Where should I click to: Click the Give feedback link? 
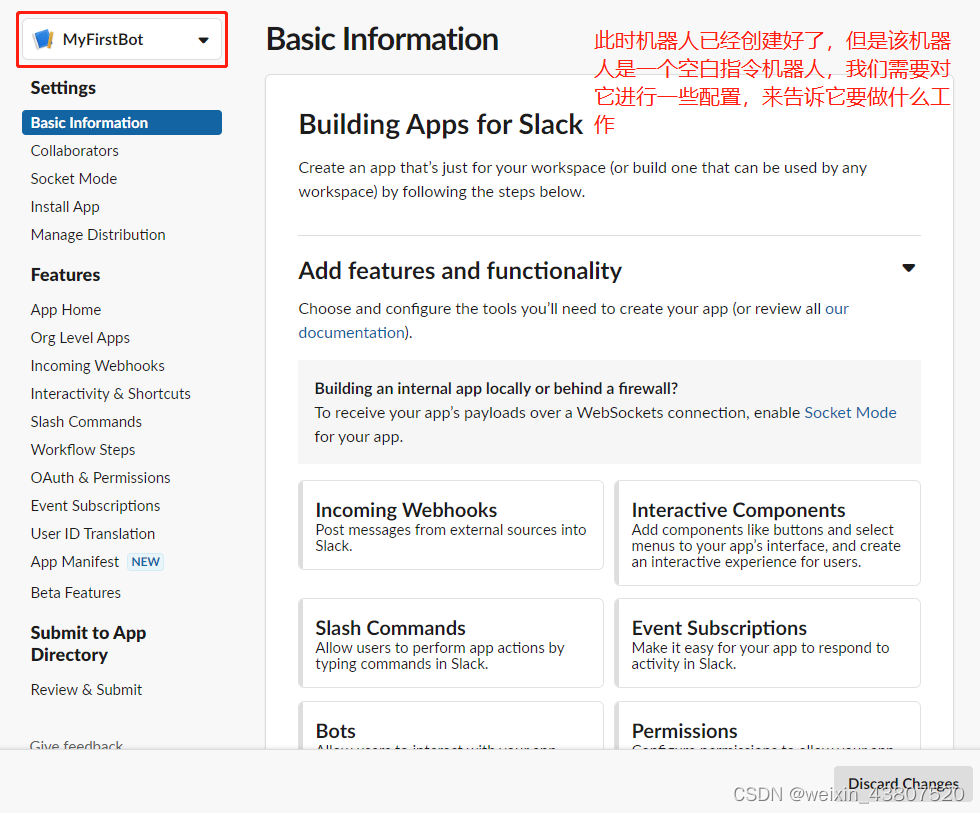pyautogui.click(x=76, y=745)
